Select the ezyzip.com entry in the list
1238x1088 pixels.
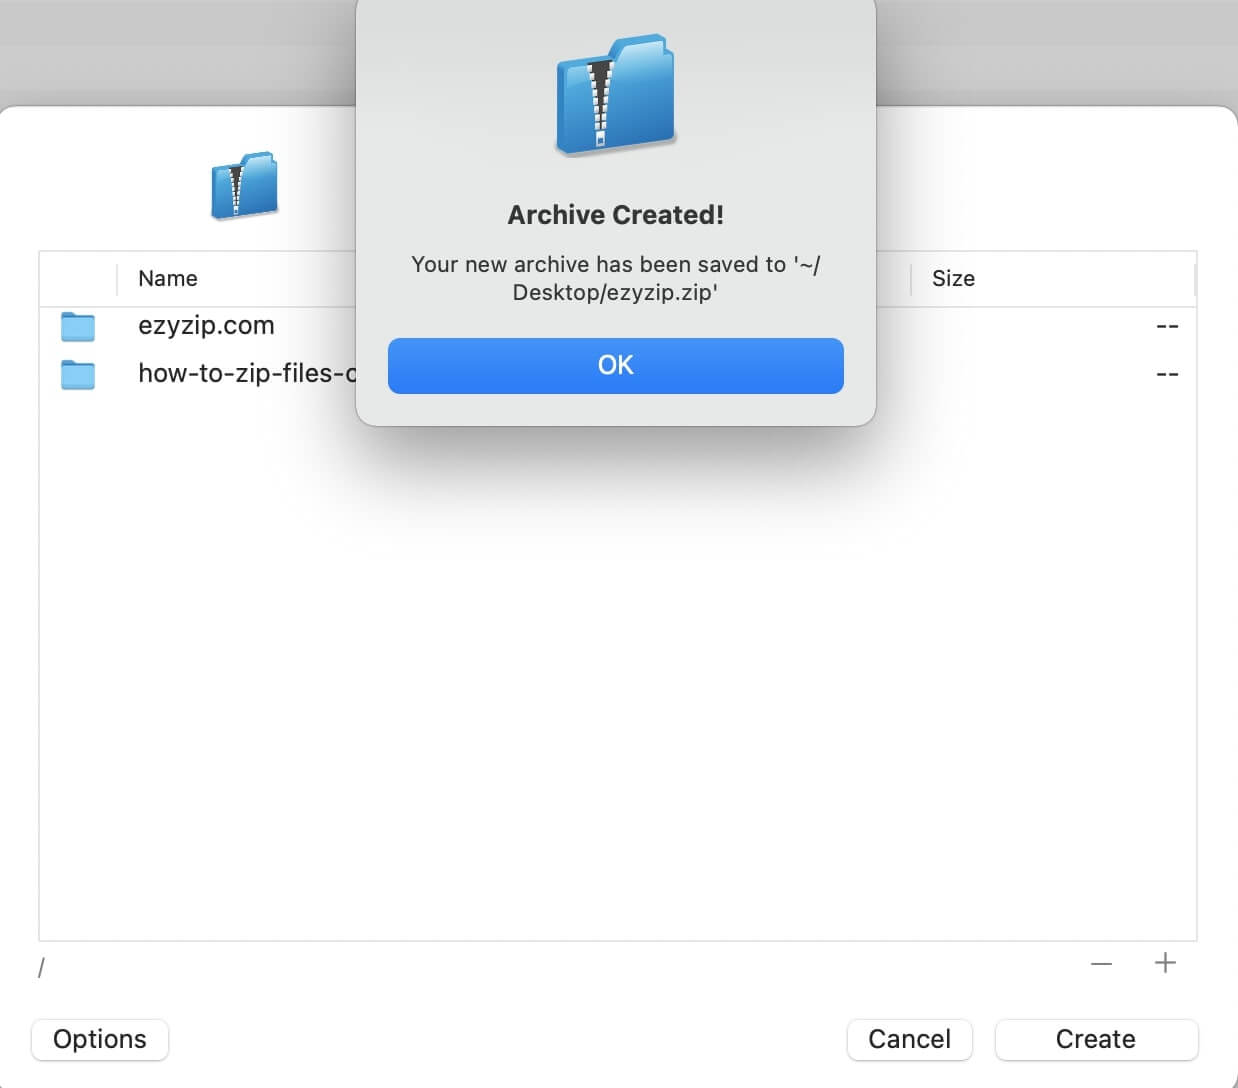click(206, 326)
